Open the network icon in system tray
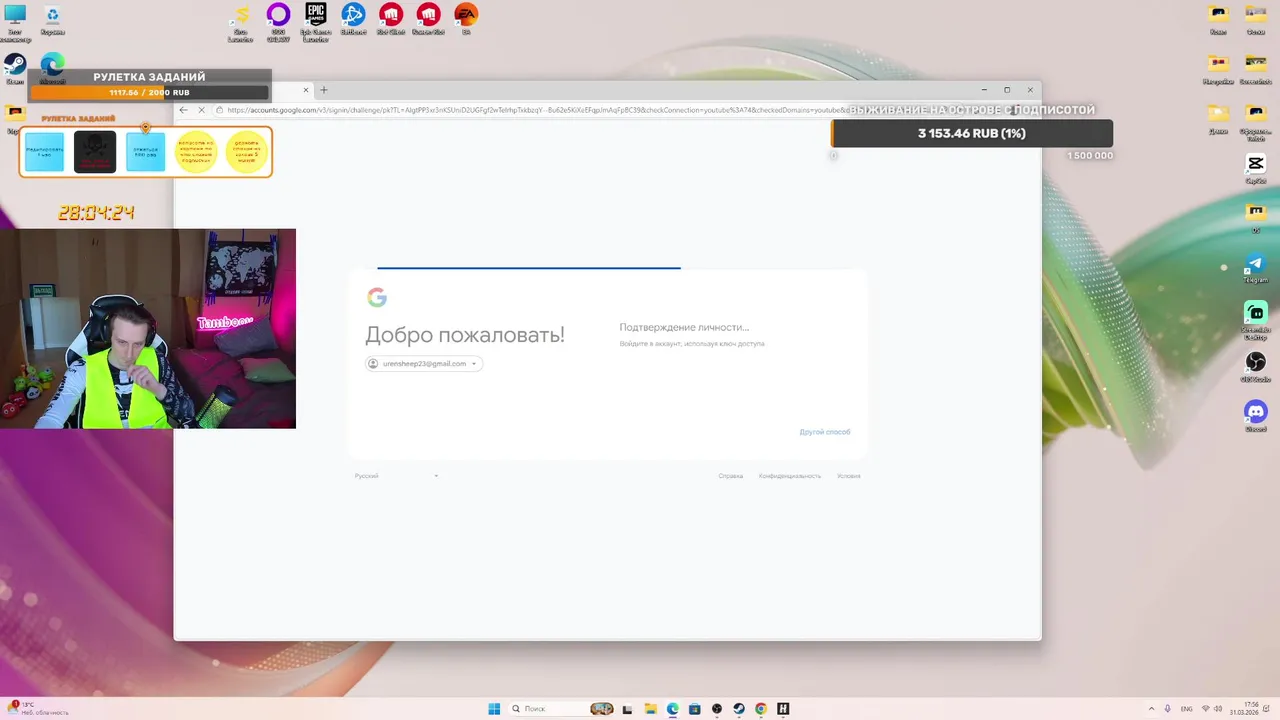This screenshot has height=720, width=1280. 1205,709
